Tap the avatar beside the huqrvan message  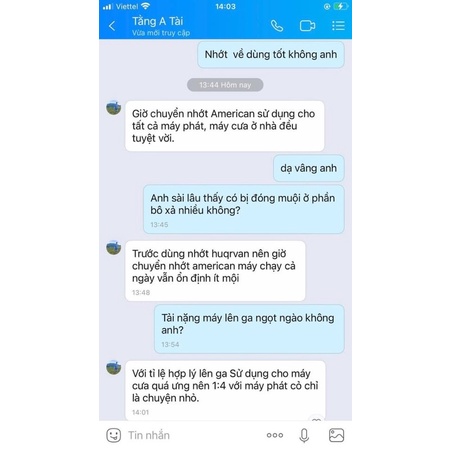point(113,248)
